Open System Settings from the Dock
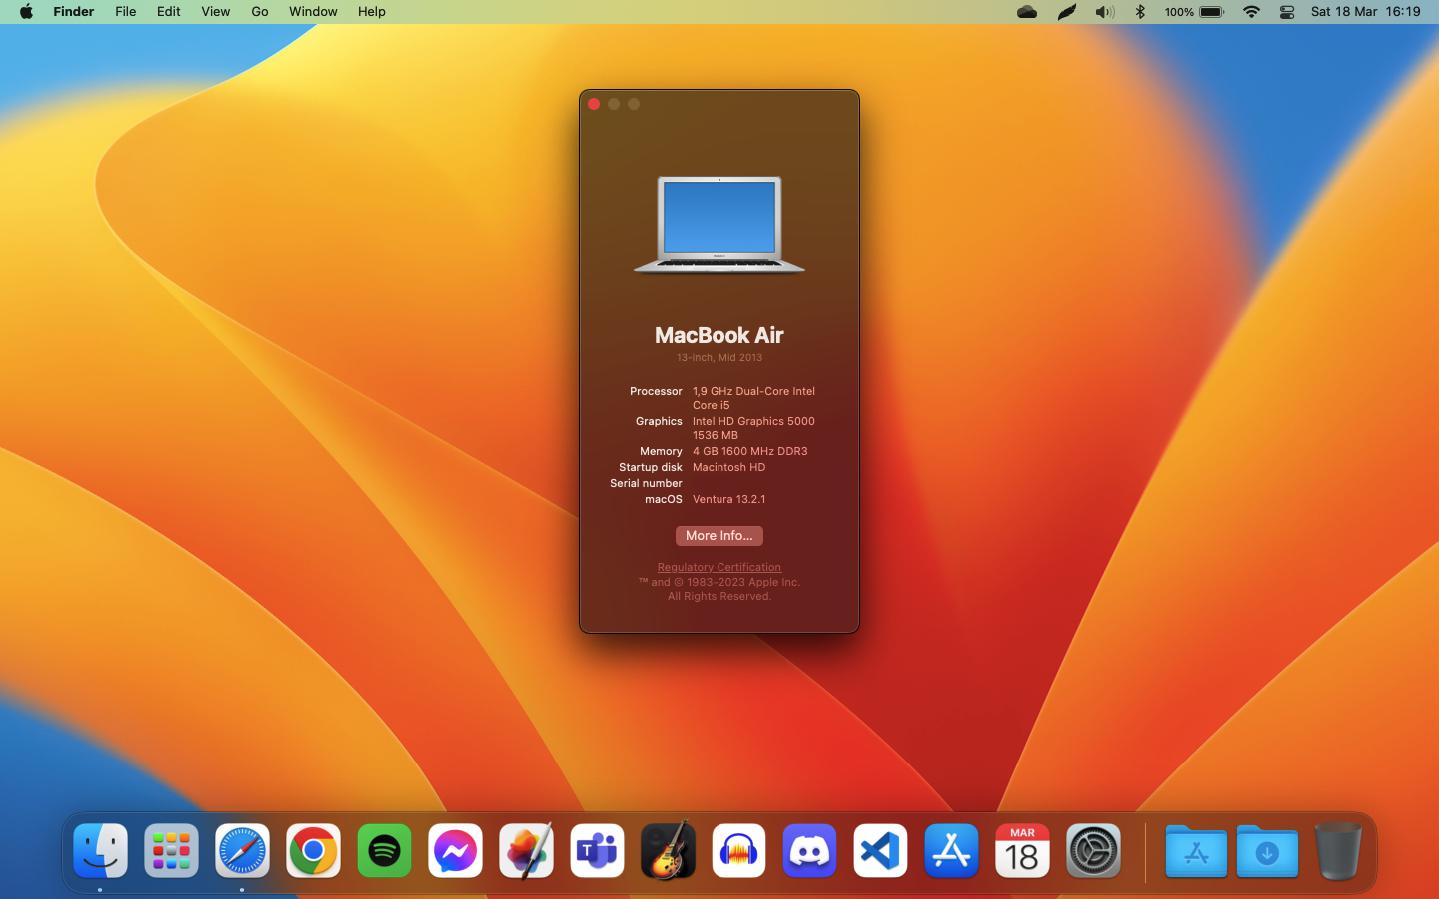 click(x=1093, y=850)
